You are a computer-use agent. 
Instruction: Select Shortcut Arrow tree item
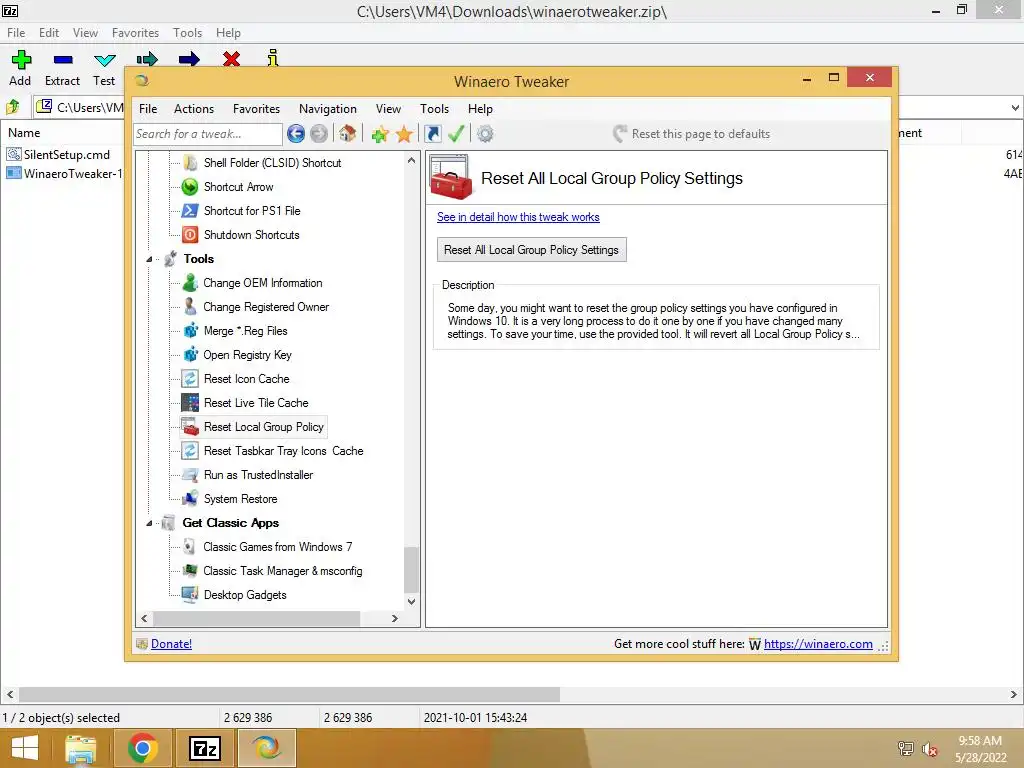click(238, 187)
